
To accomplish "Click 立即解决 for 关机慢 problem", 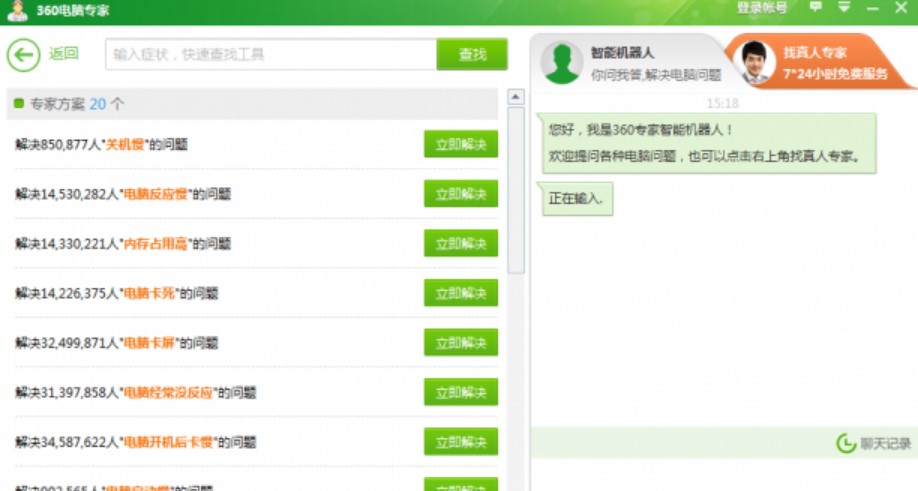I will (461, 144).
